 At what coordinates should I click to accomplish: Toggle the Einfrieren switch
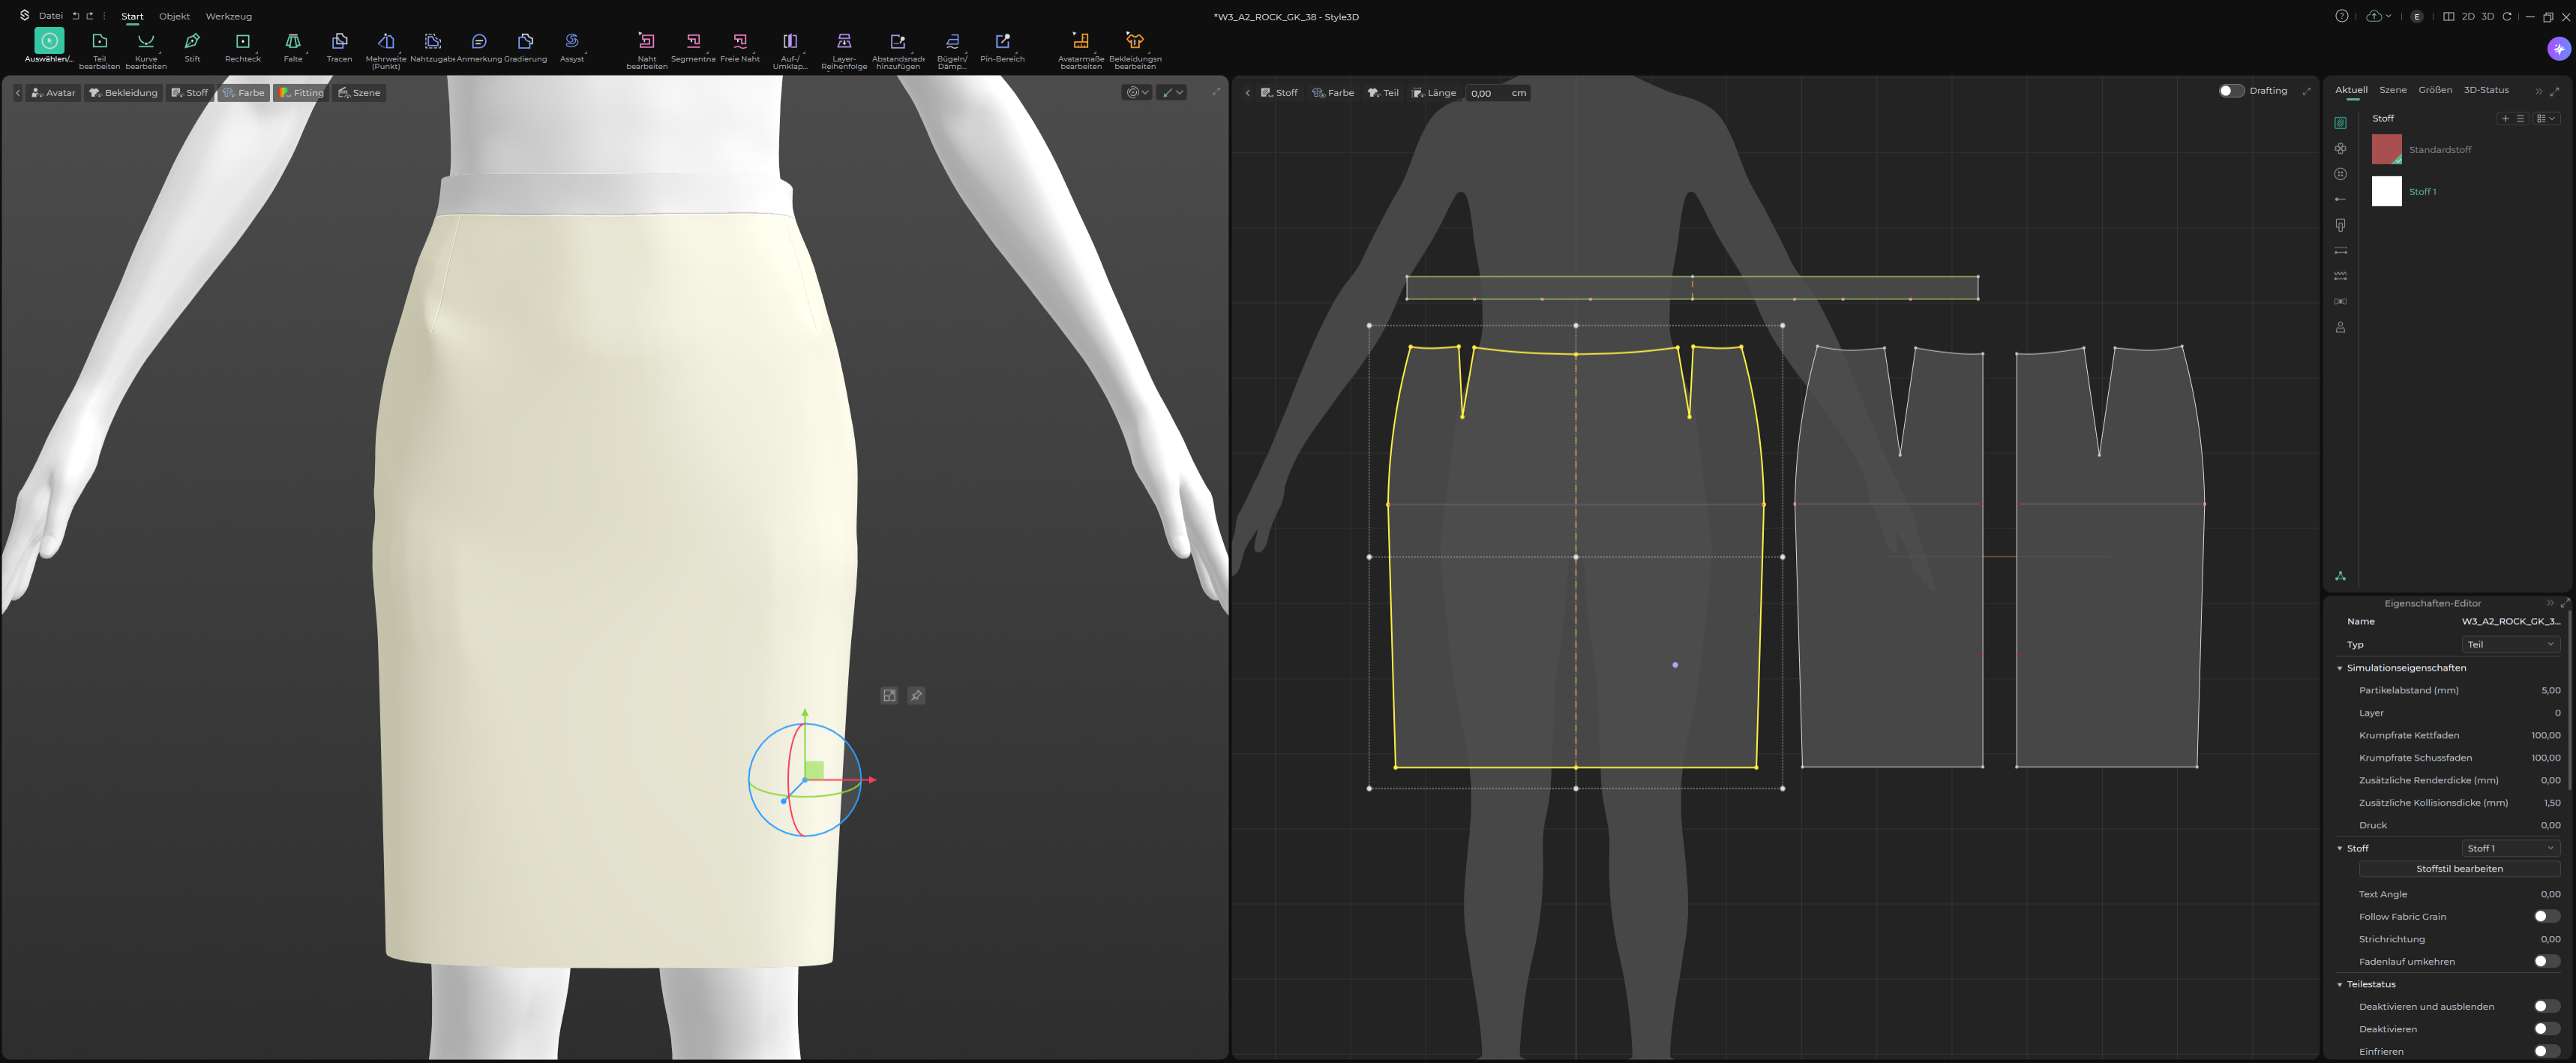tap(2546, 1051)
